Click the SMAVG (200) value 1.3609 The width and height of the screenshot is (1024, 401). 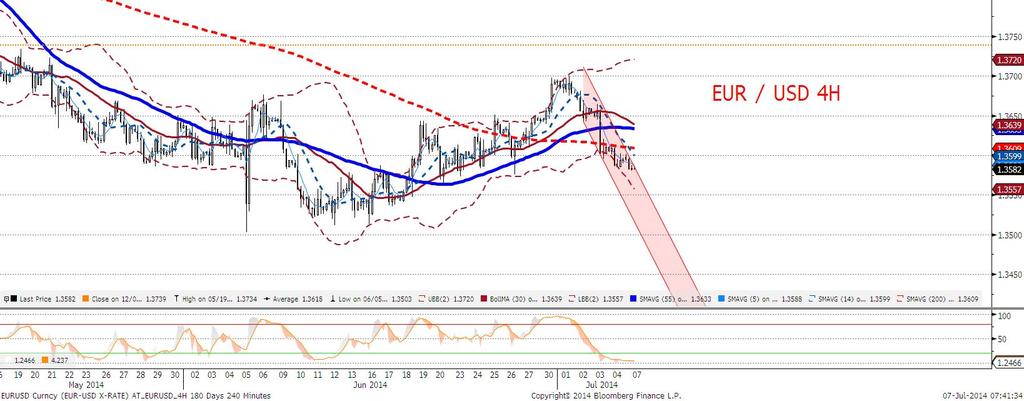coord(968,299)
